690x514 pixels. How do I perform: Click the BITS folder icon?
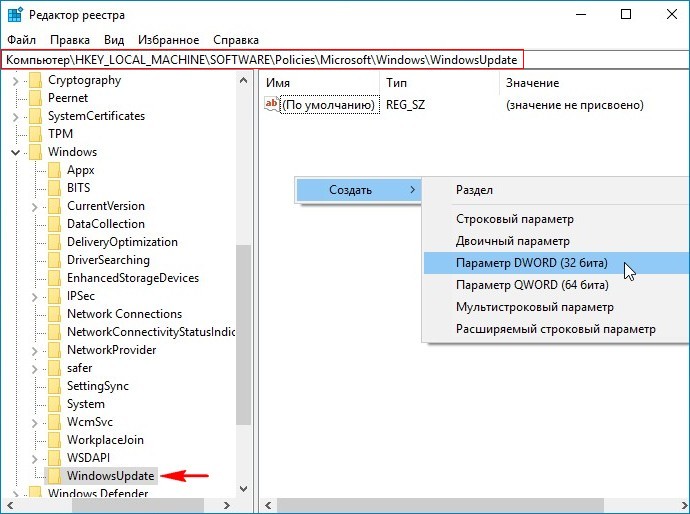tap(54, 188)
